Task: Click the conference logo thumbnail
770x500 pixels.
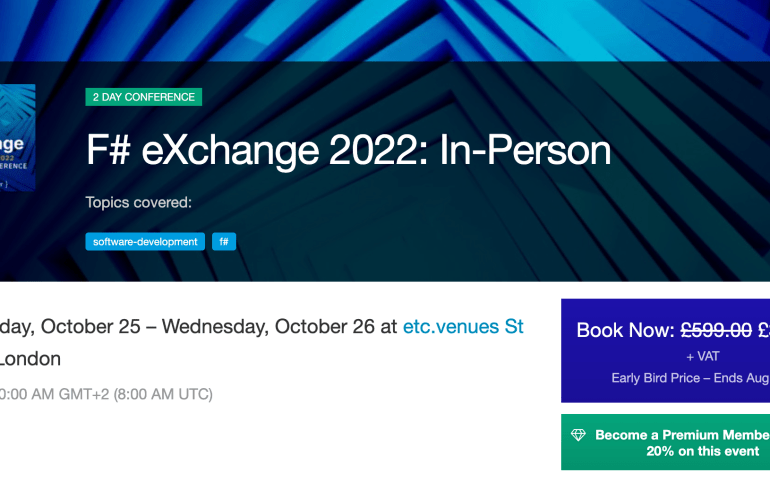Action: 17,137
